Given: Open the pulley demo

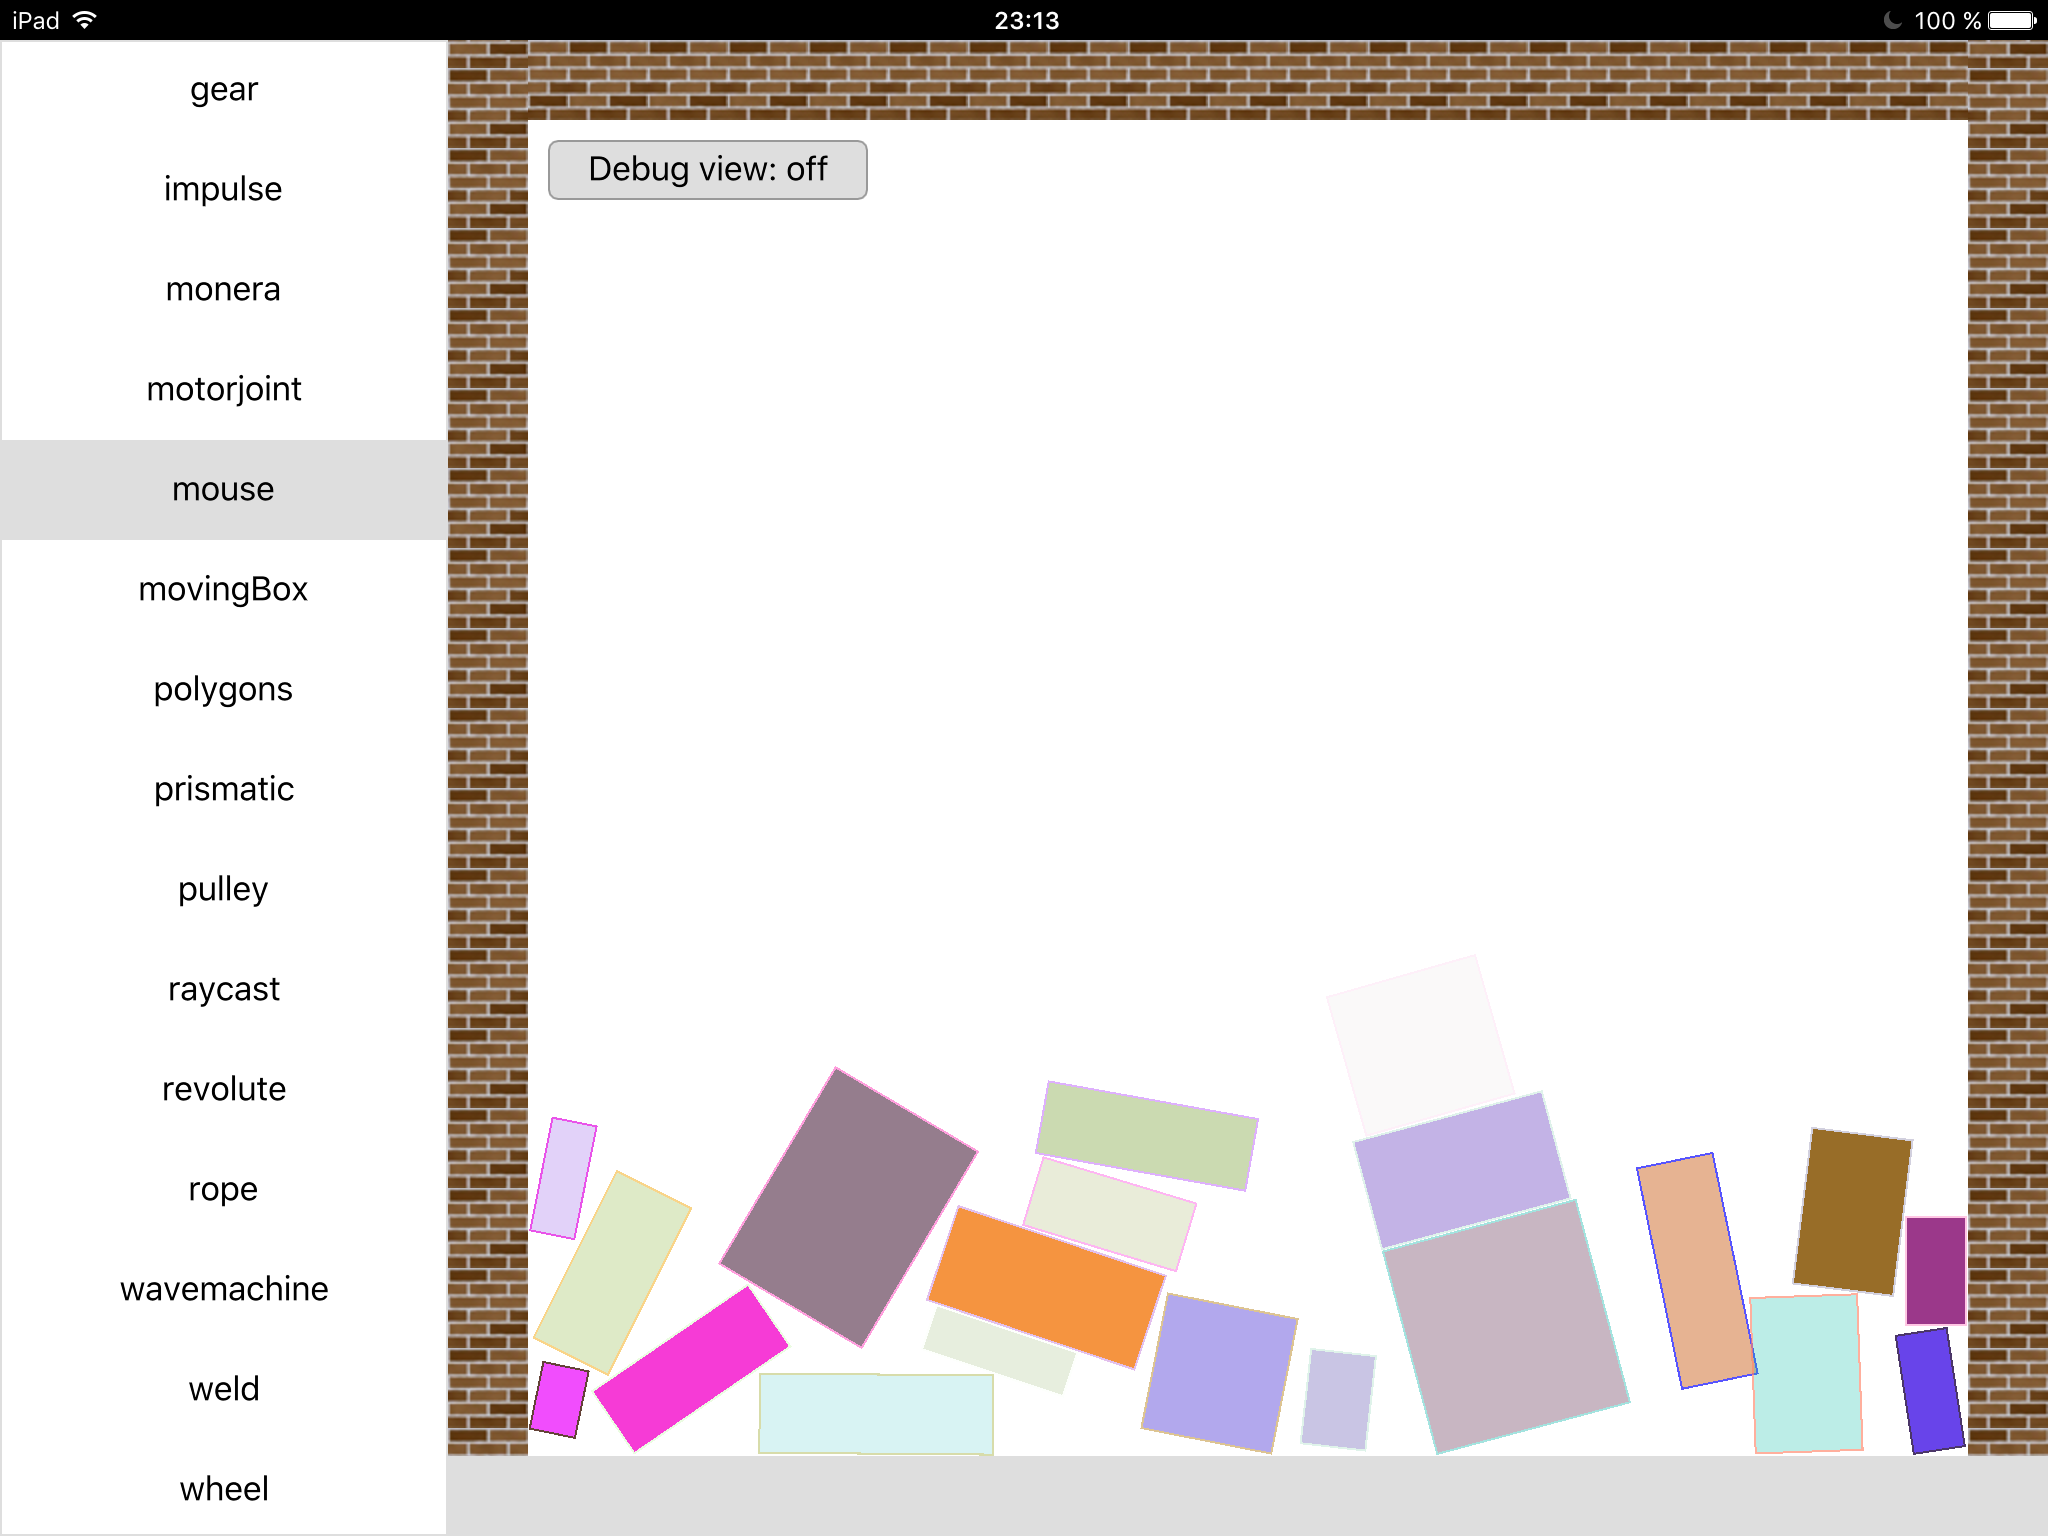Looking at the screenshot, I should click(x=224, y=889).
